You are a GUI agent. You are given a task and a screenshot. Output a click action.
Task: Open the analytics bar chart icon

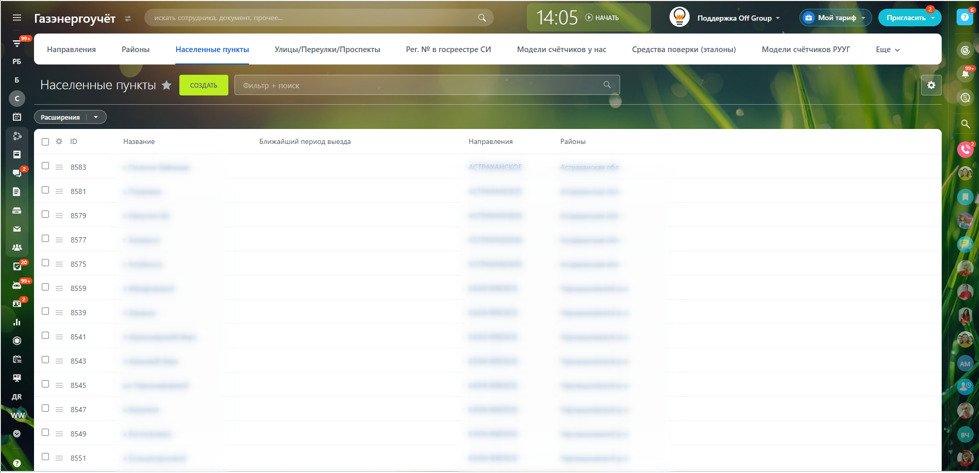[x=17, y=322]
